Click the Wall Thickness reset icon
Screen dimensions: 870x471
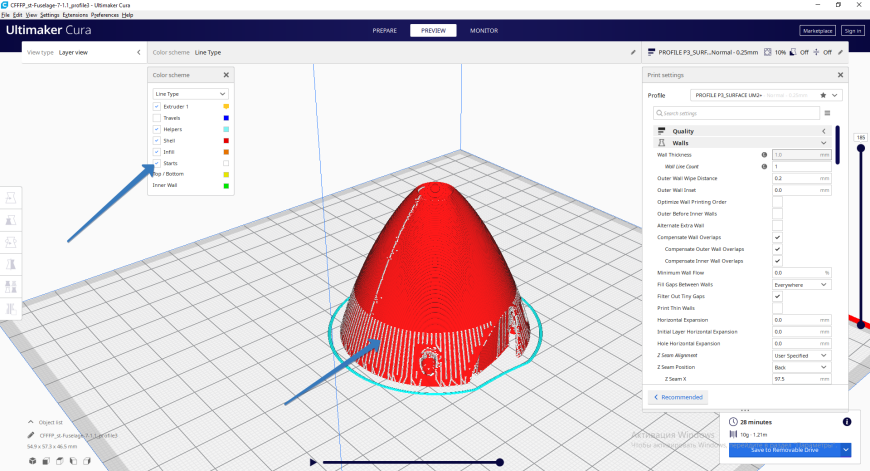pyautogui.click(x=764, y=155)
